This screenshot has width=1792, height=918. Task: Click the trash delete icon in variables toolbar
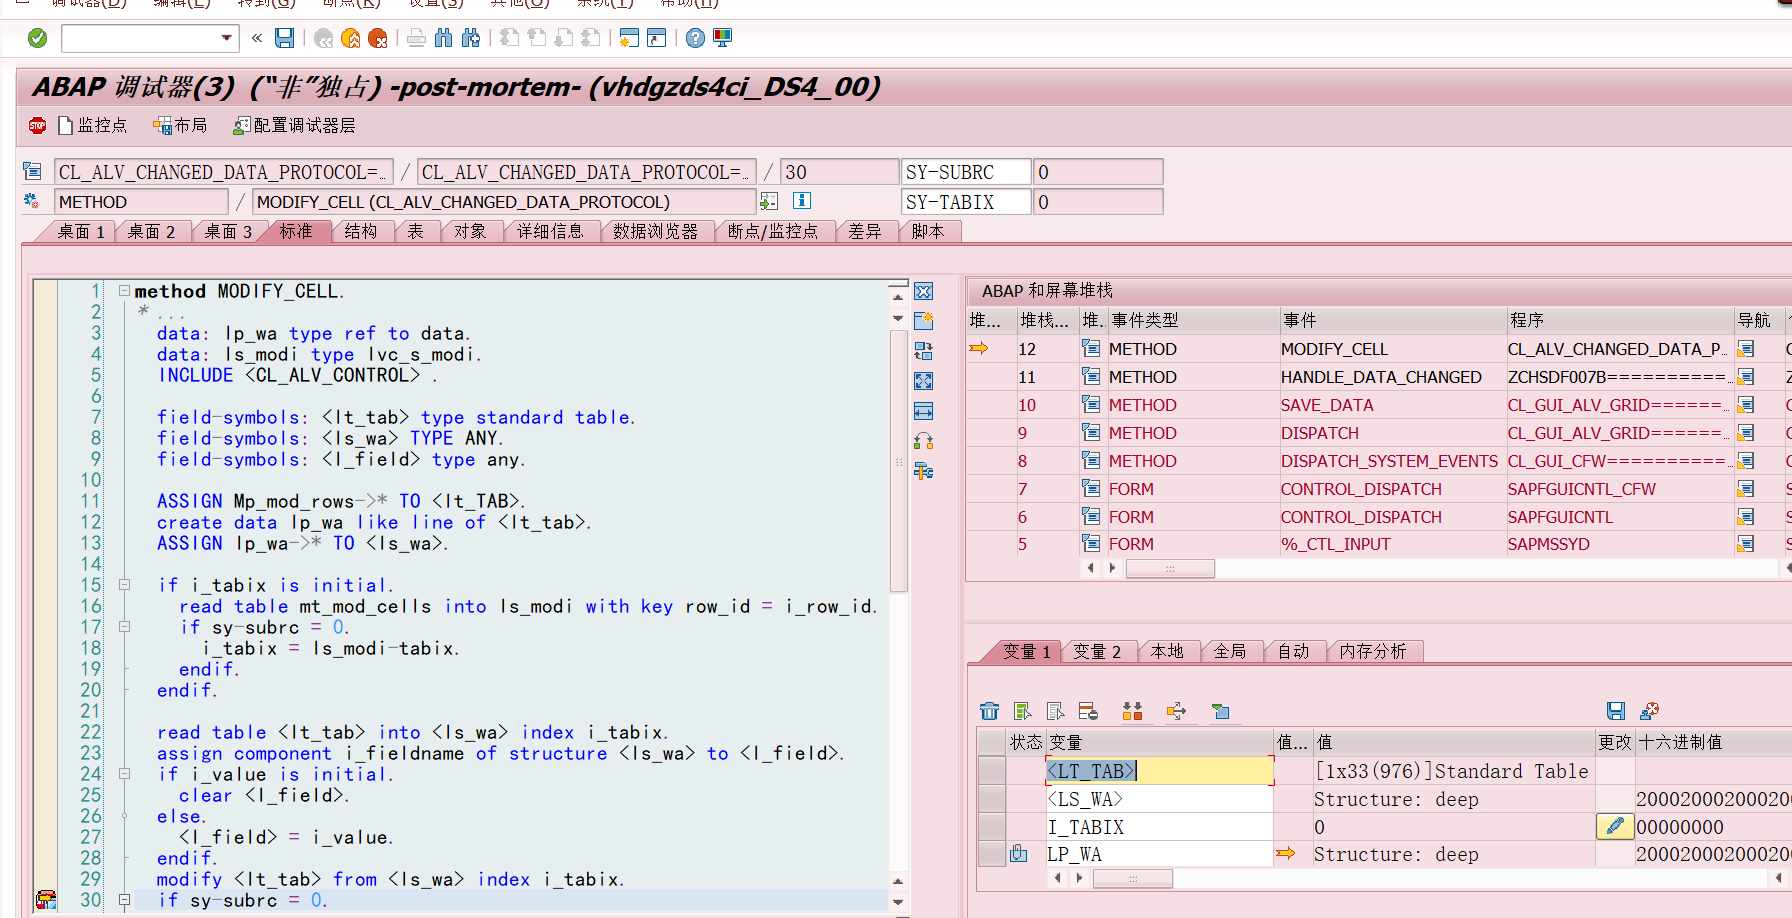(x=989, y=711)
